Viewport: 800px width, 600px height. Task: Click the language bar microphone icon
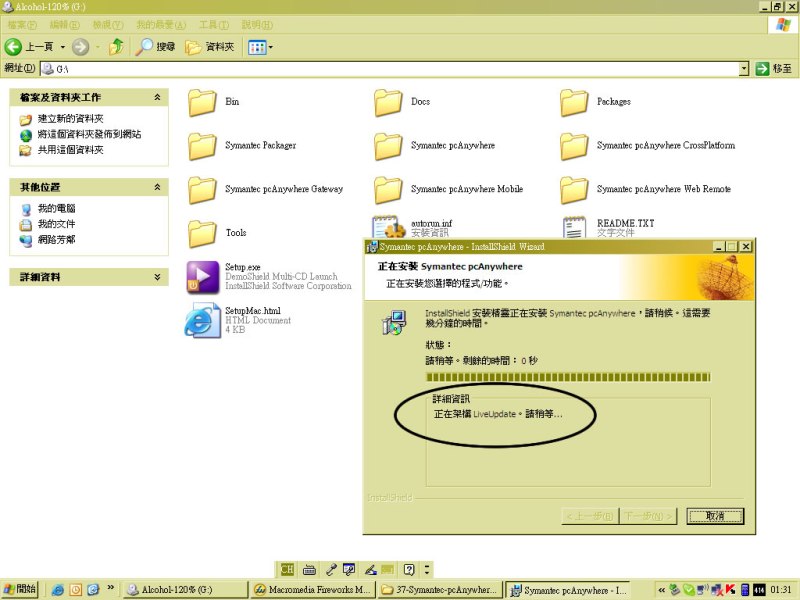point(331,569)
